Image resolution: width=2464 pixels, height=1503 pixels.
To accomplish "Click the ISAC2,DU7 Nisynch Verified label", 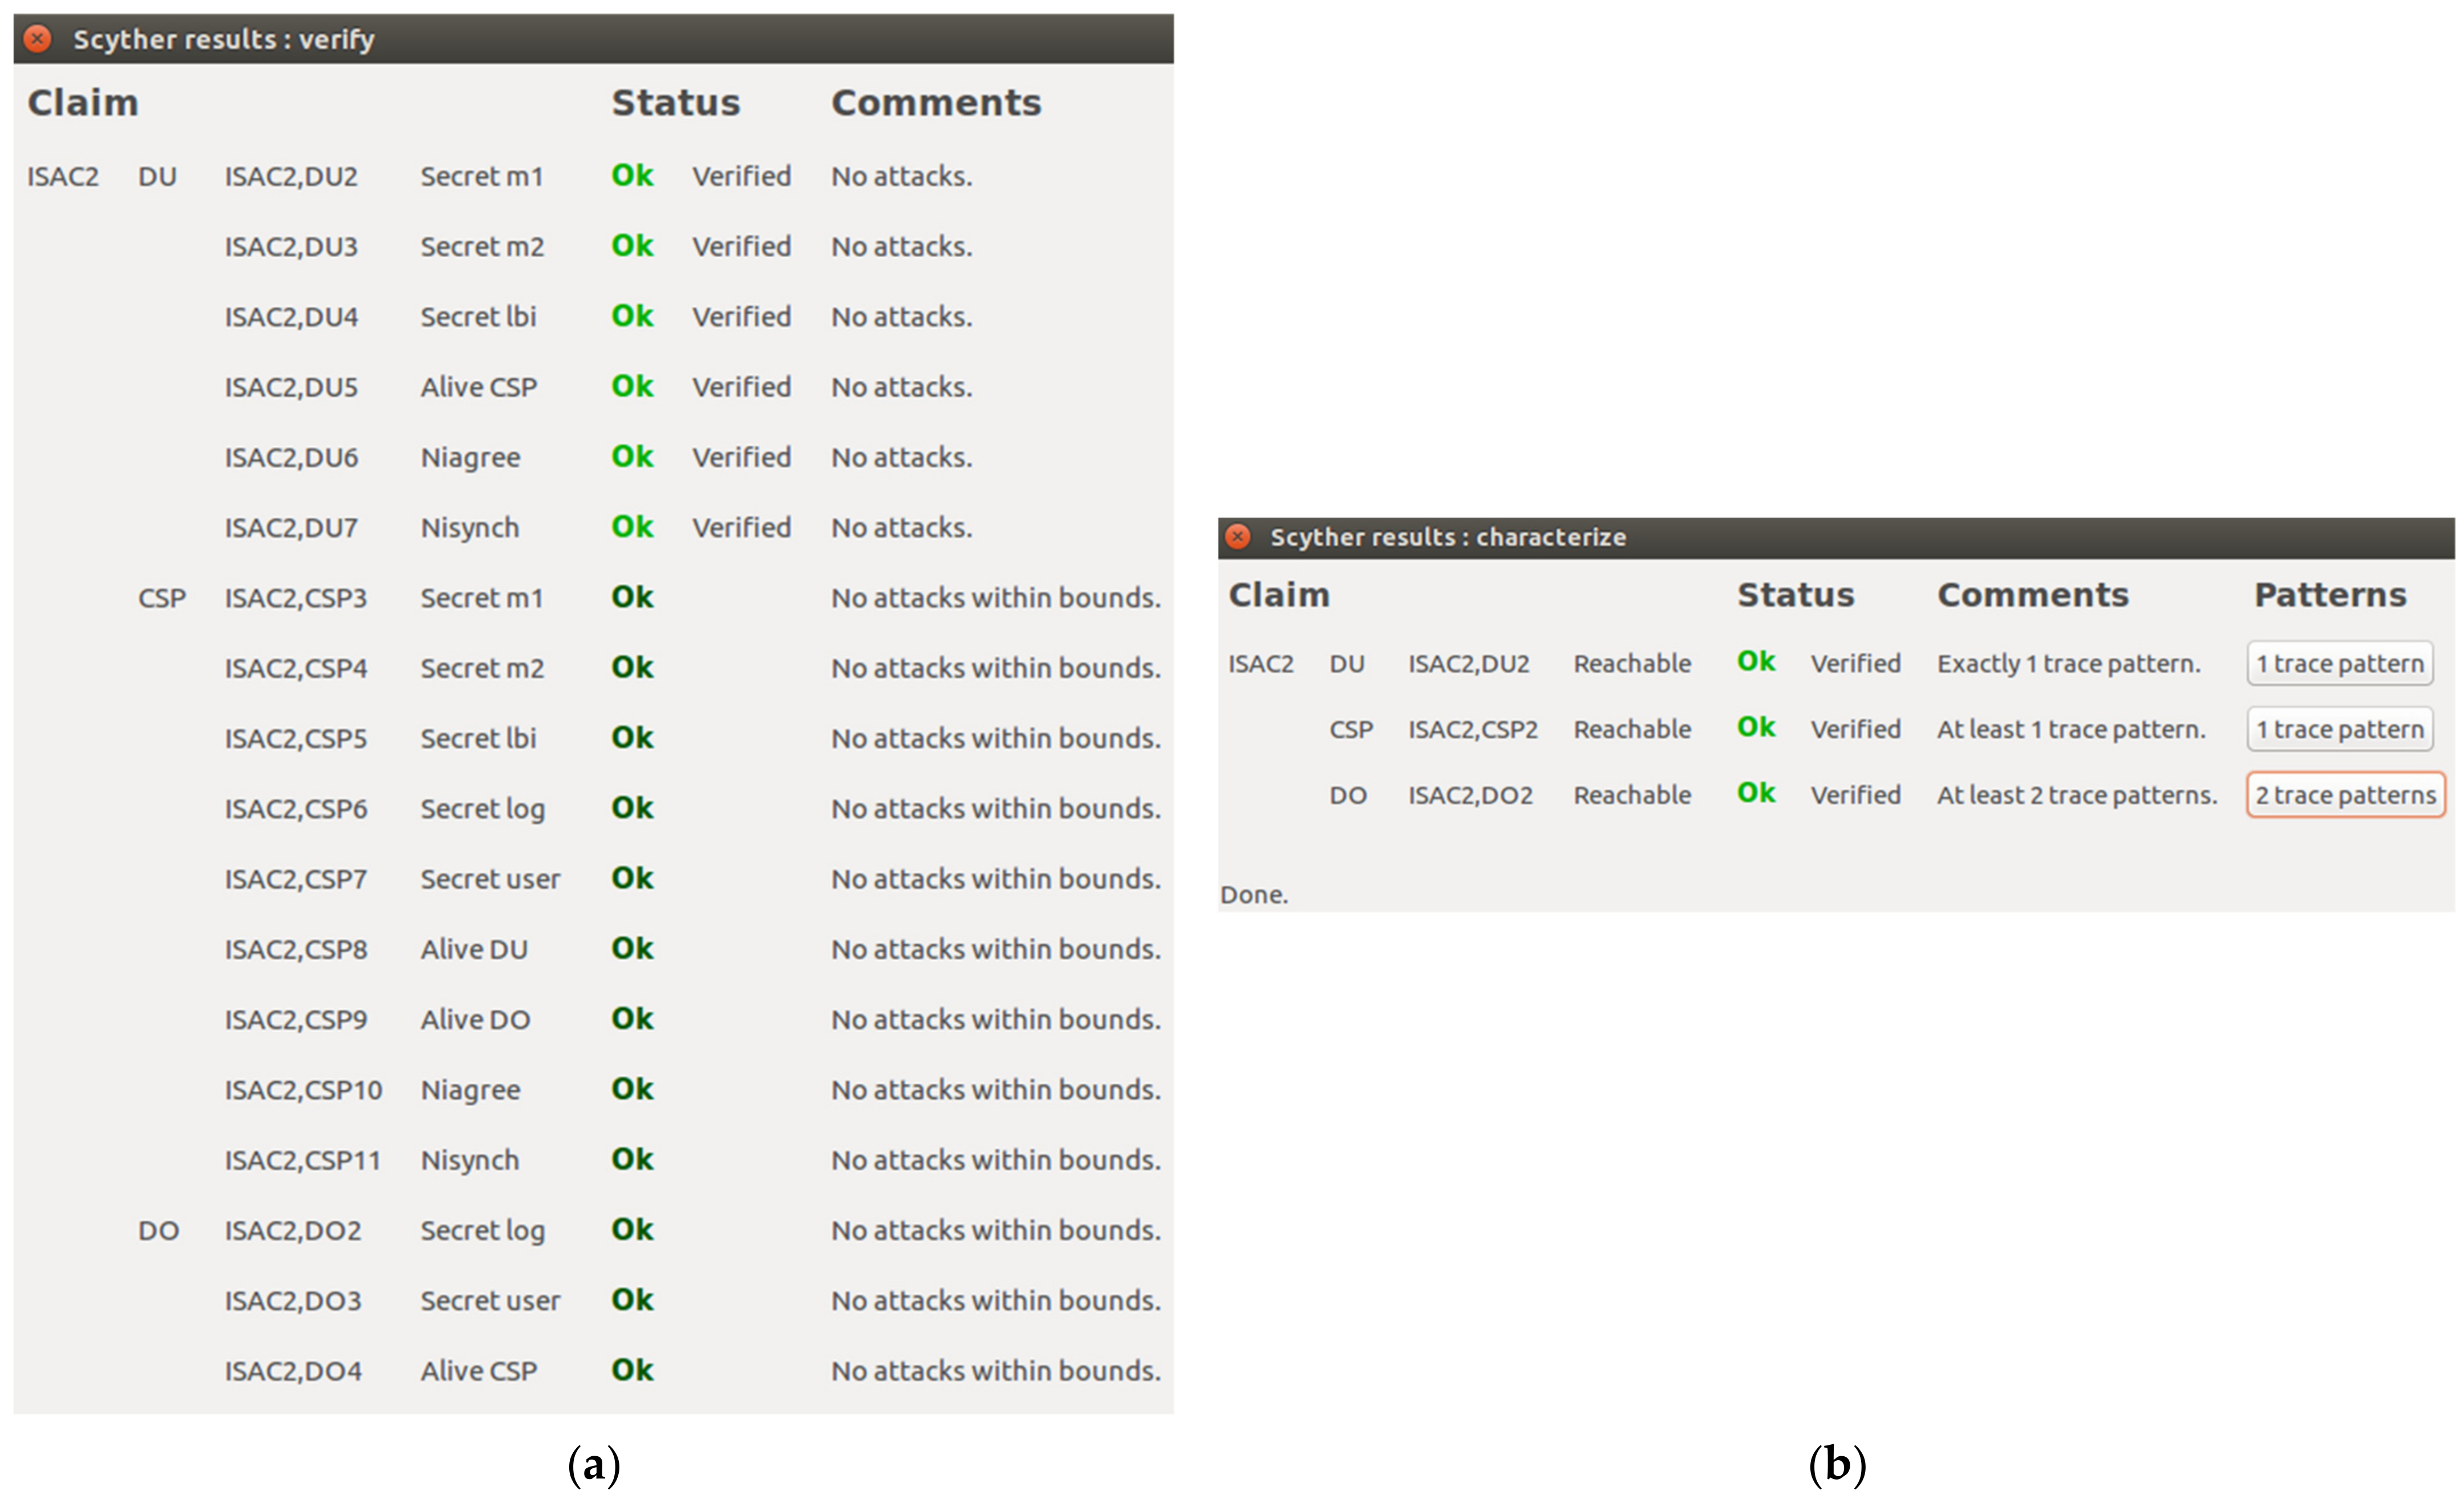I will (x=741, y=528).
